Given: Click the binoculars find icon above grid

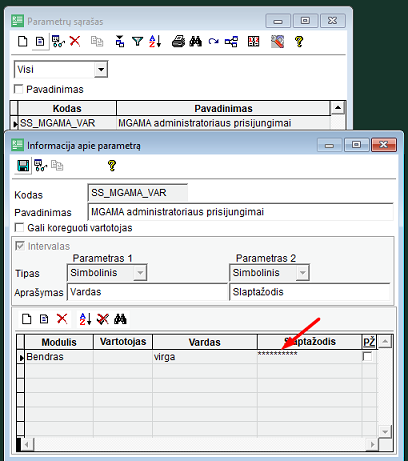Looking at the screenshot, I should pyautogui.click(x=120, y=319).
